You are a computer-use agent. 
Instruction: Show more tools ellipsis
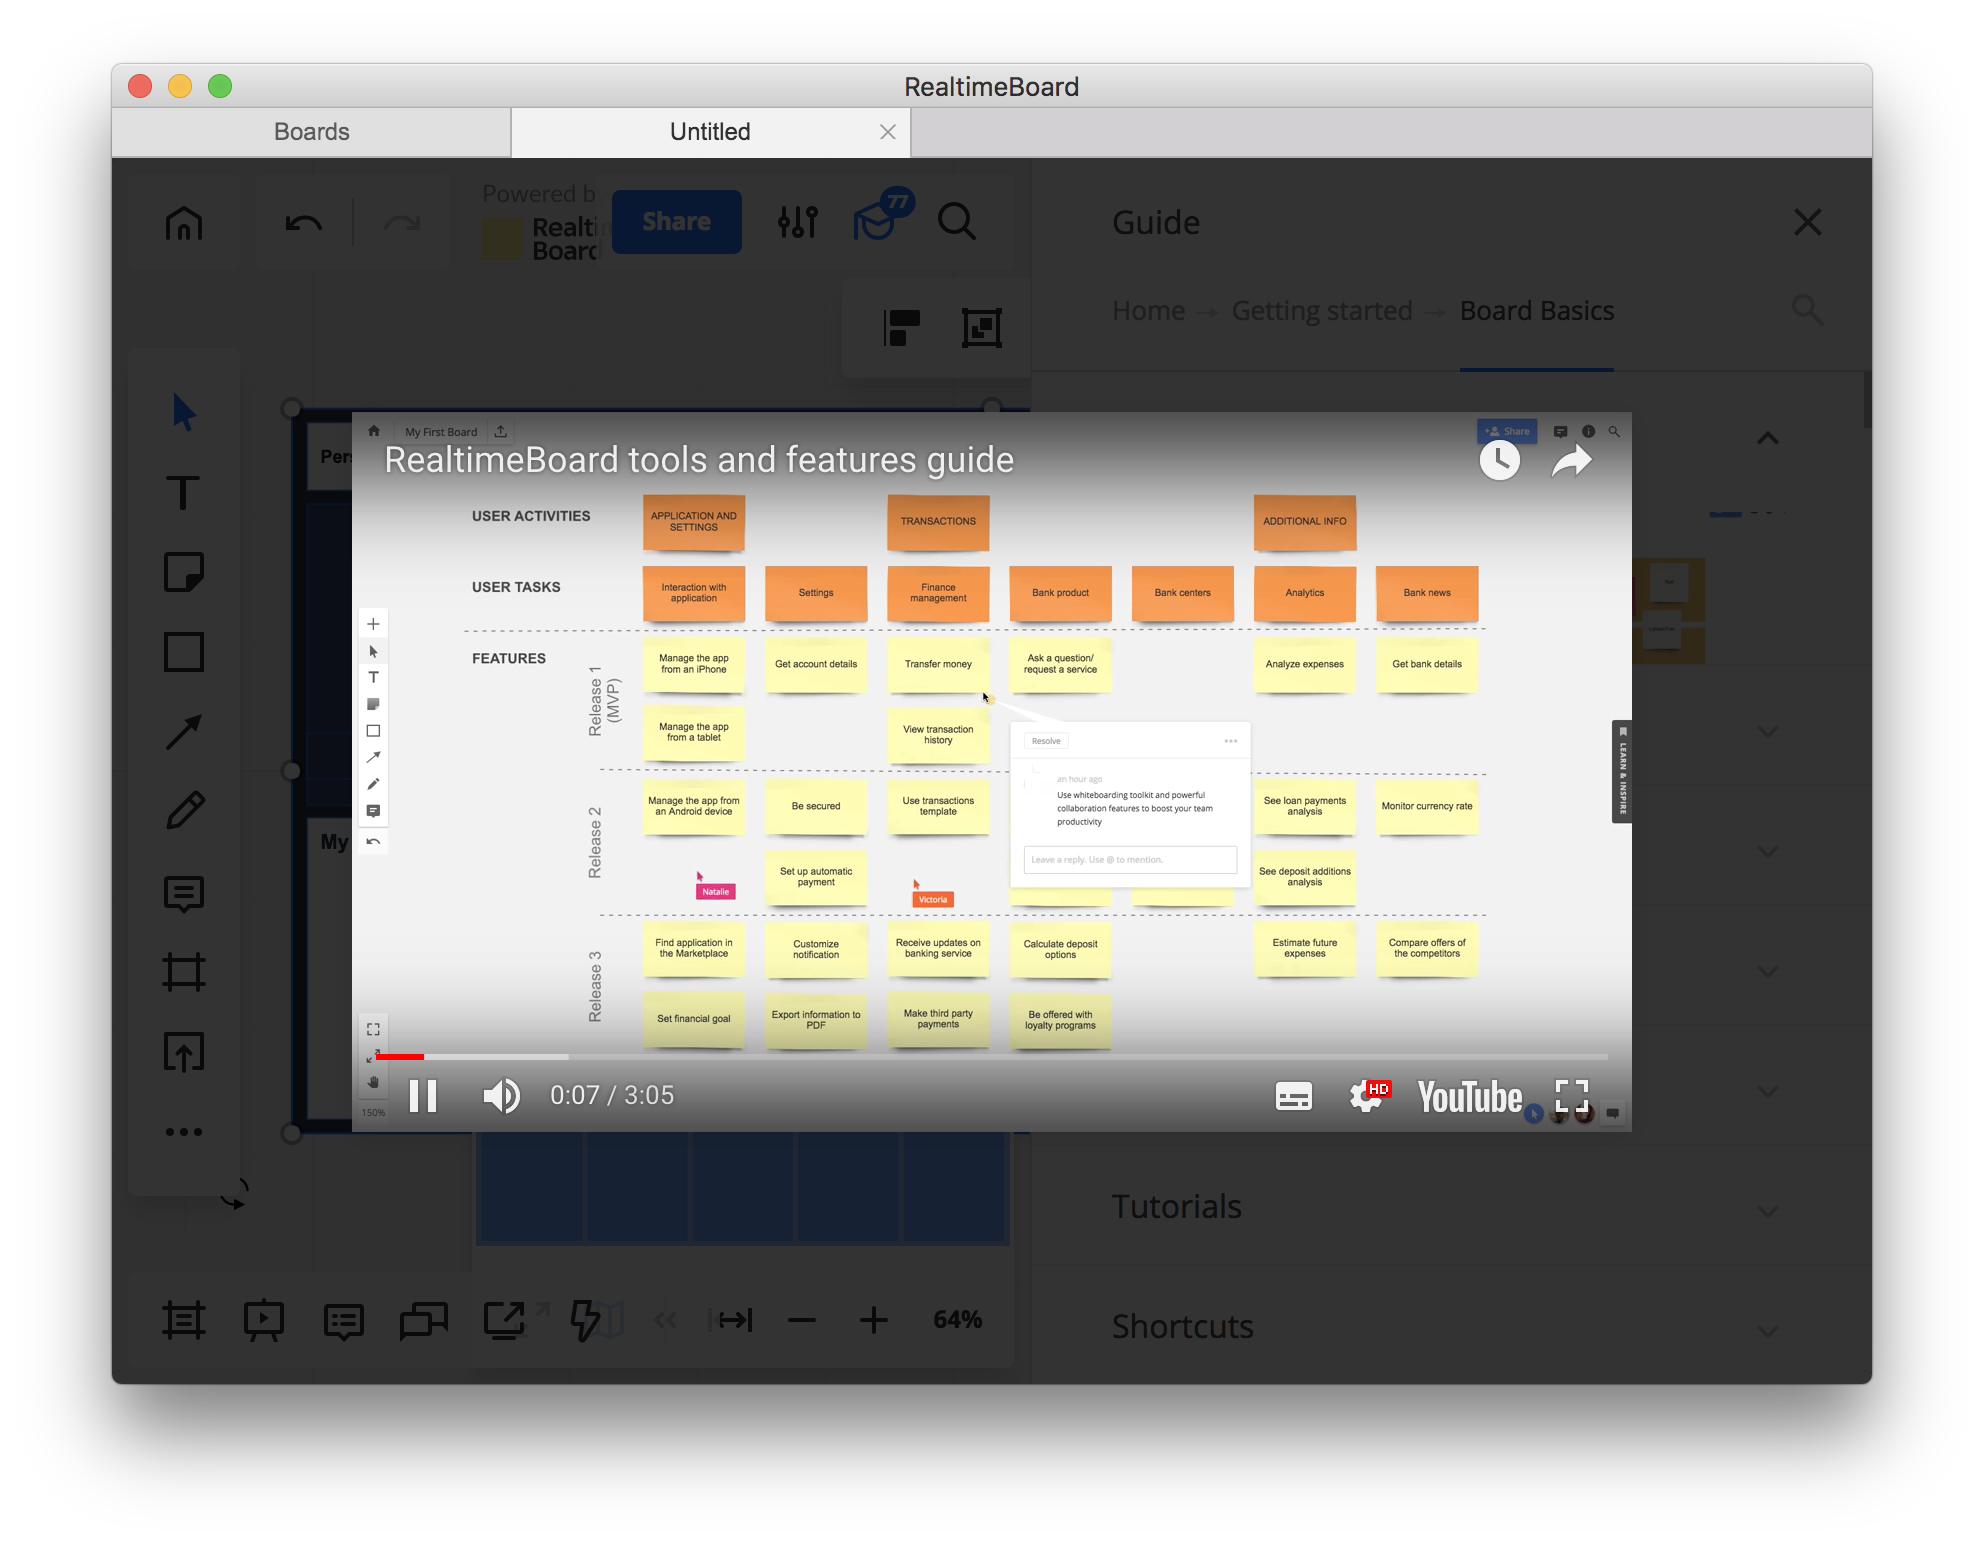point(184,1132)
